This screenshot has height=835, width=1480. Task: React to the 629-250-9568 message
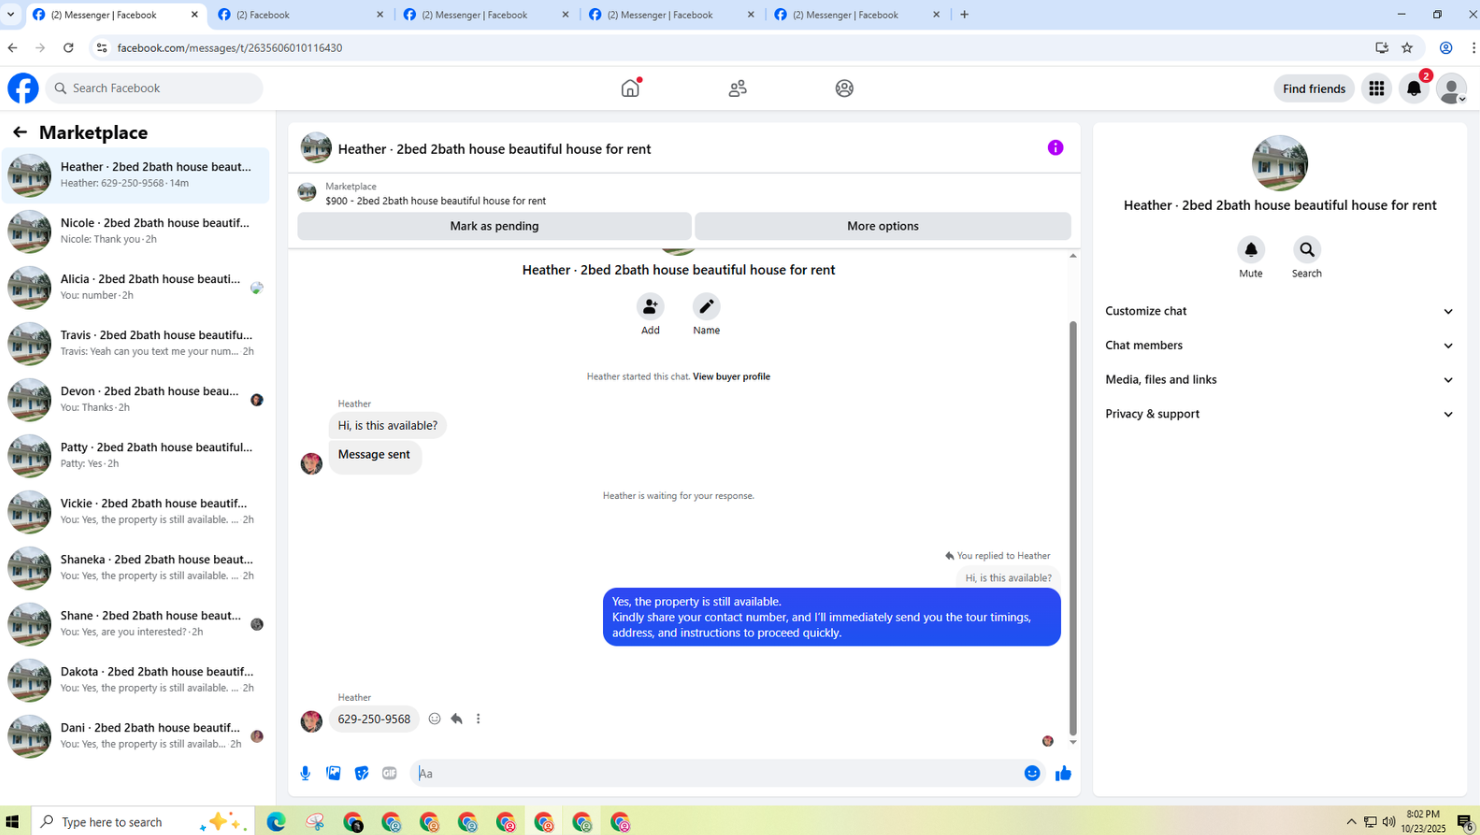click(434, 719)
